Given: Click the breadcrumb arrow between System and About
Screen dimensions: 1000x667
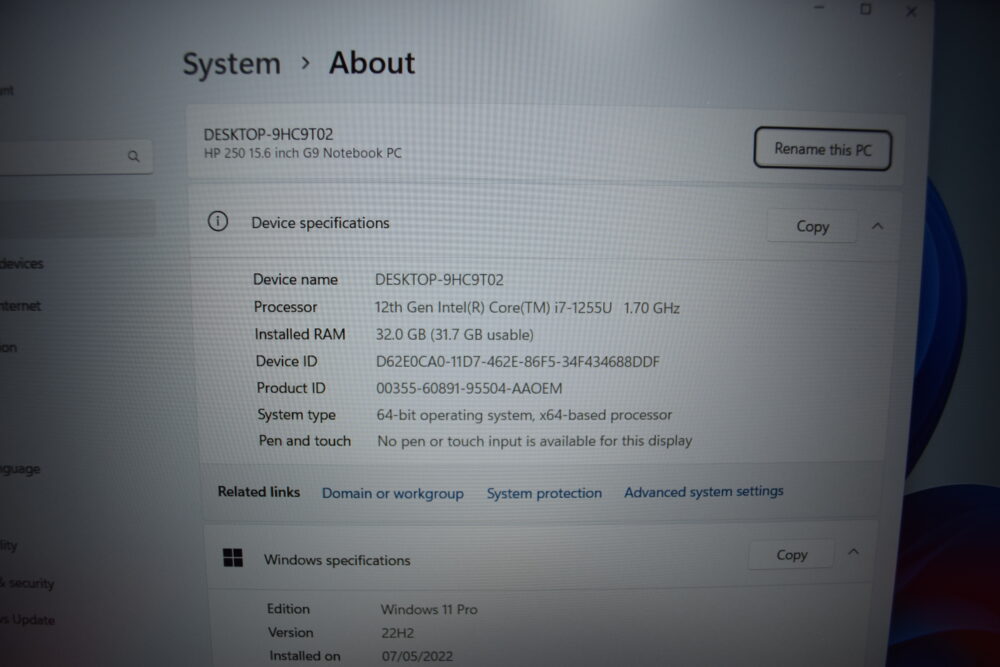Looking at the screenshot, I should [x=305, y=62].
